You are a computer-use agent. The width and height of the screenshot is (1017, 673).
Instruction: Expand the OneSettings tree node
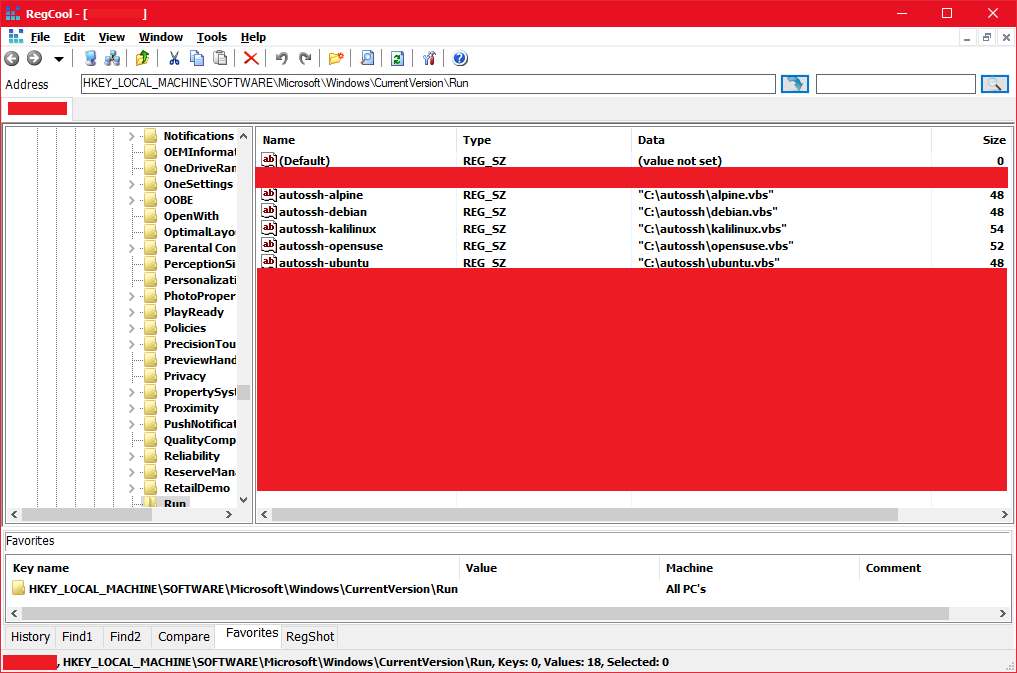[132, 184]
